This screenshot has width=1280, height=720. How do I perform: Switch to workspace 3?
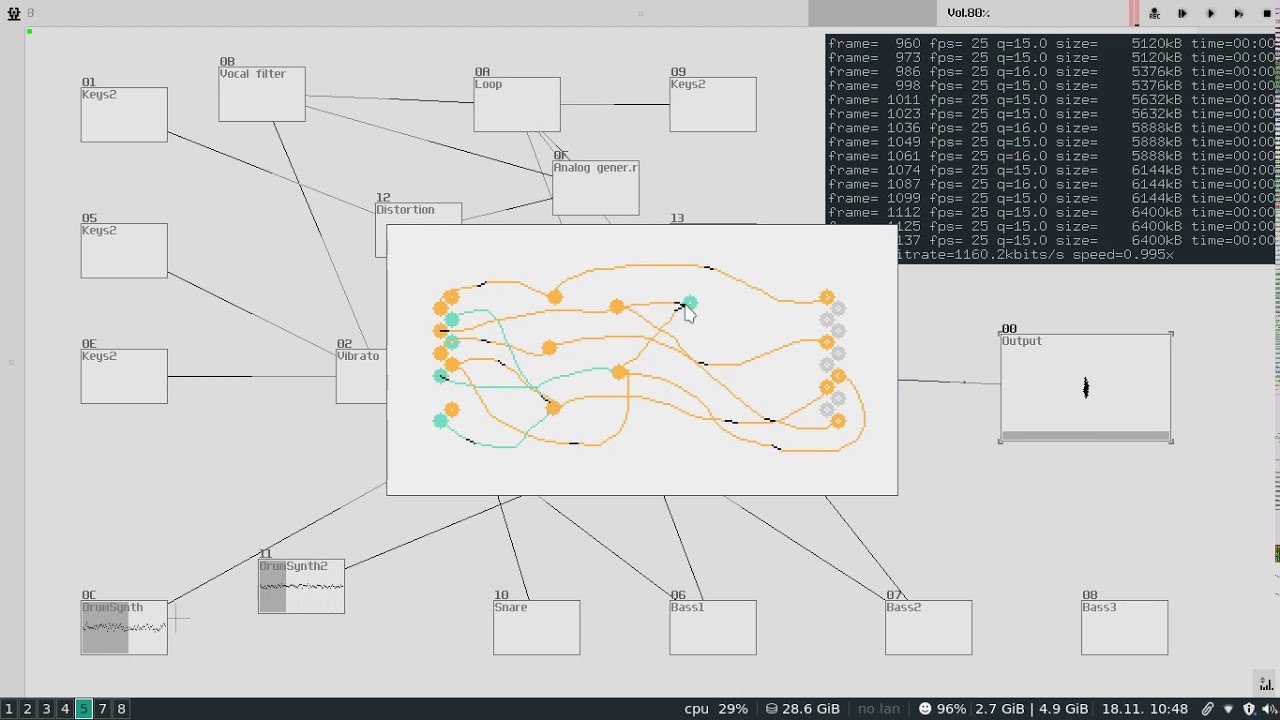pyautogui.click(x=46, y=709)
